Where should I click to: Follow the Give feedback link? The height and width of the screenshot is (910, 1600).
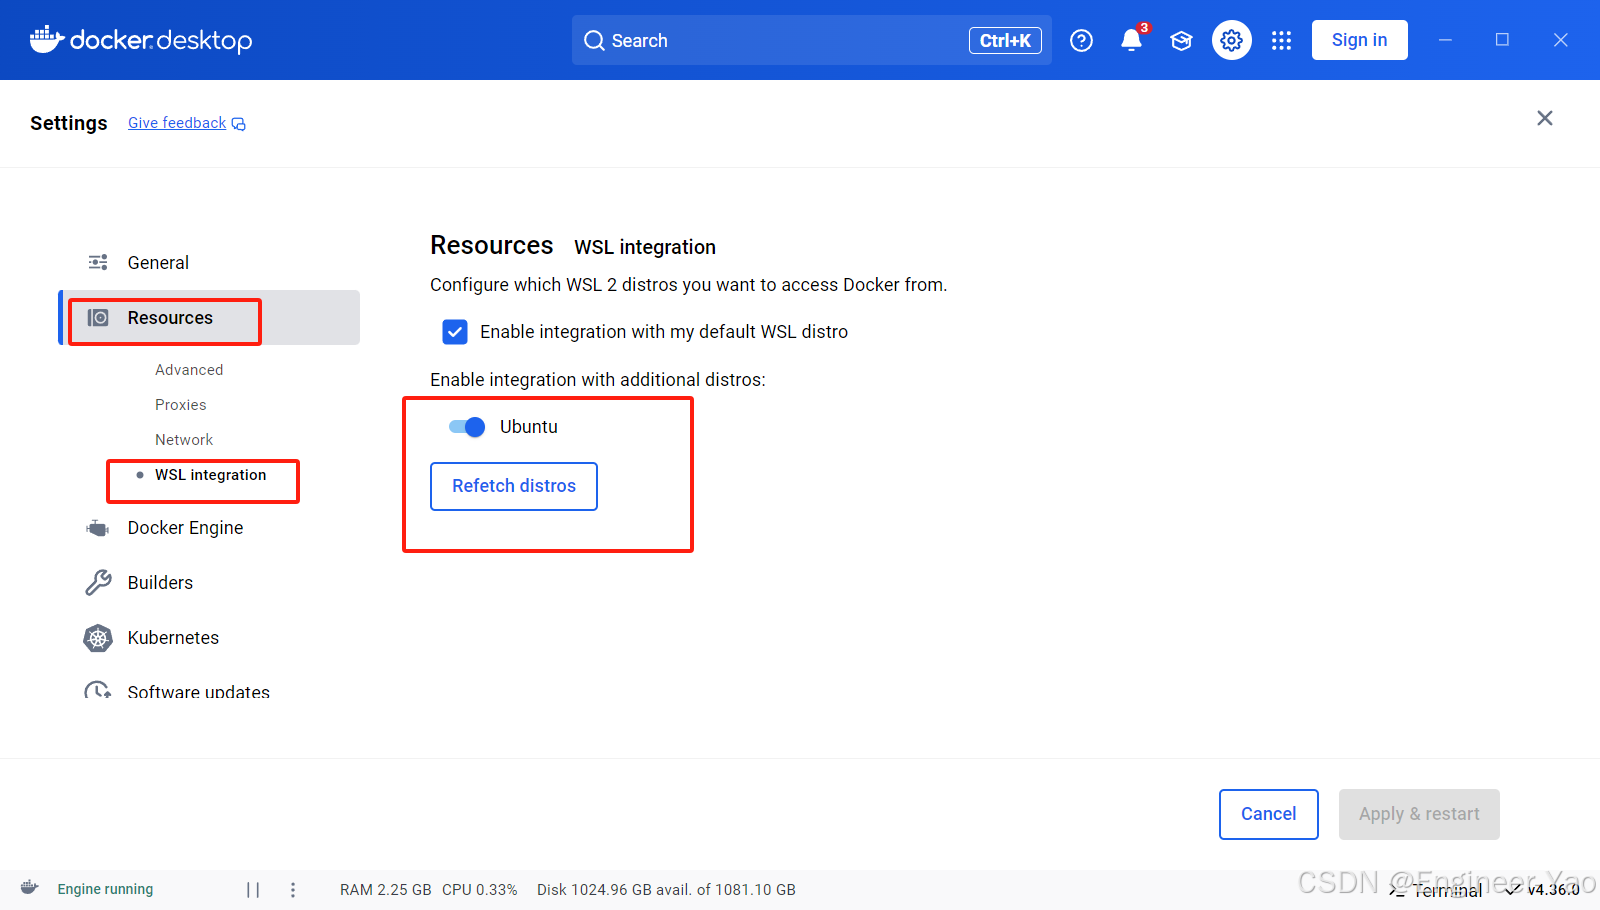177,123
